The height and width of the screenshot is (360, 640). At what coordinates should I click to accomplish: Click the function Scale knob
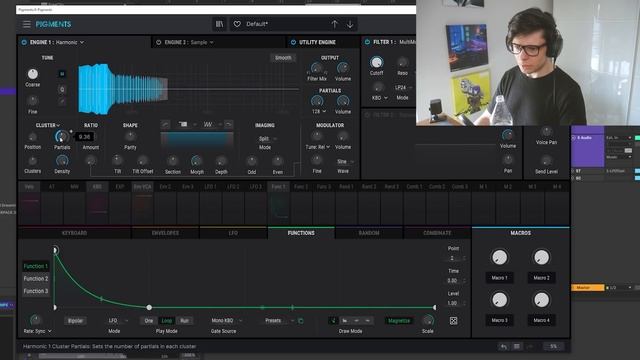[427, 320]
